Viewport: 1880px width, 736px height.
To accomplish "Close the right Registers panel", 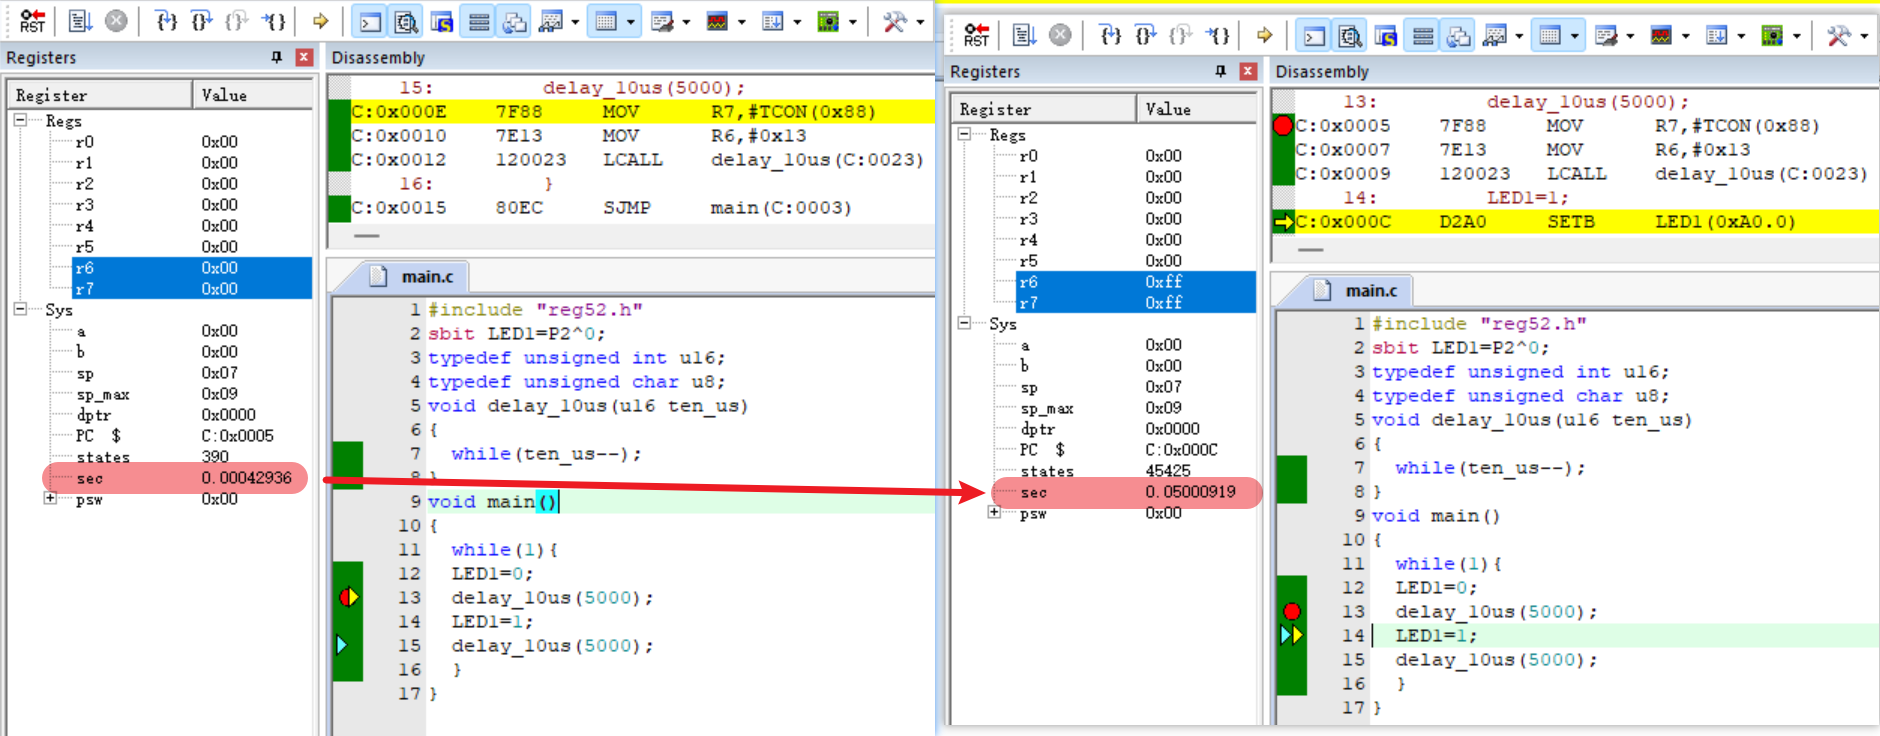I will 1248,71.
